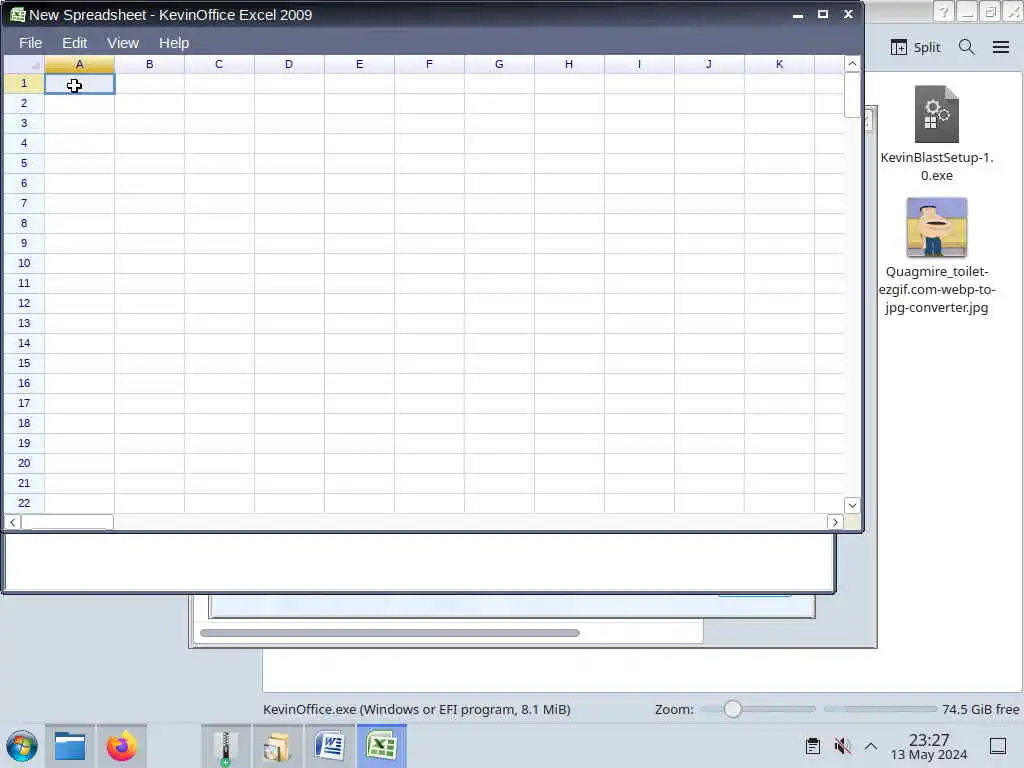
Task: Launch Firefox from the taskbar
Action: pyautogui.click(x=121, y=746)
